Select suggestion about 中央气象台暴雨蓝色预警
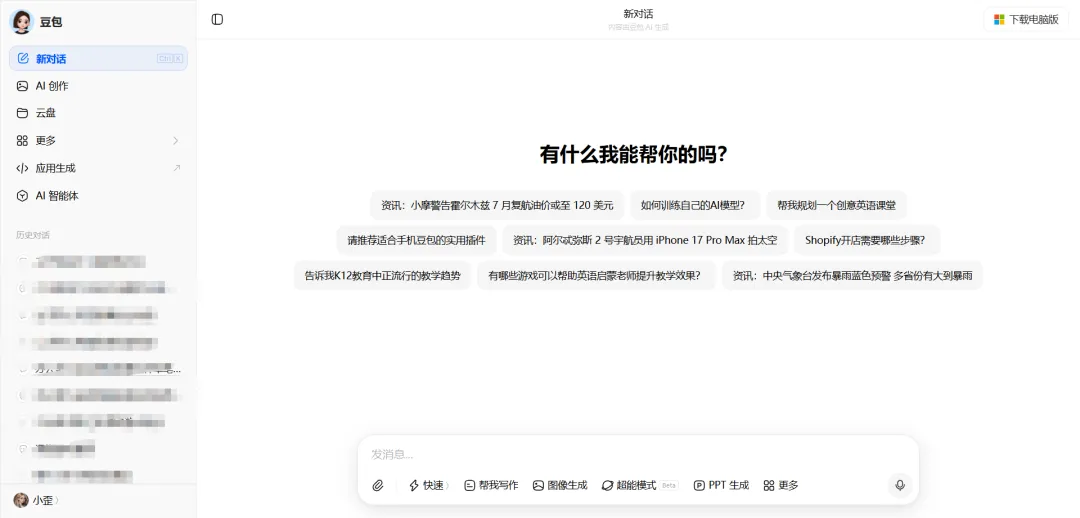Image resolution: width=1080 pixels, height=518 pixels. click(852, 276)
